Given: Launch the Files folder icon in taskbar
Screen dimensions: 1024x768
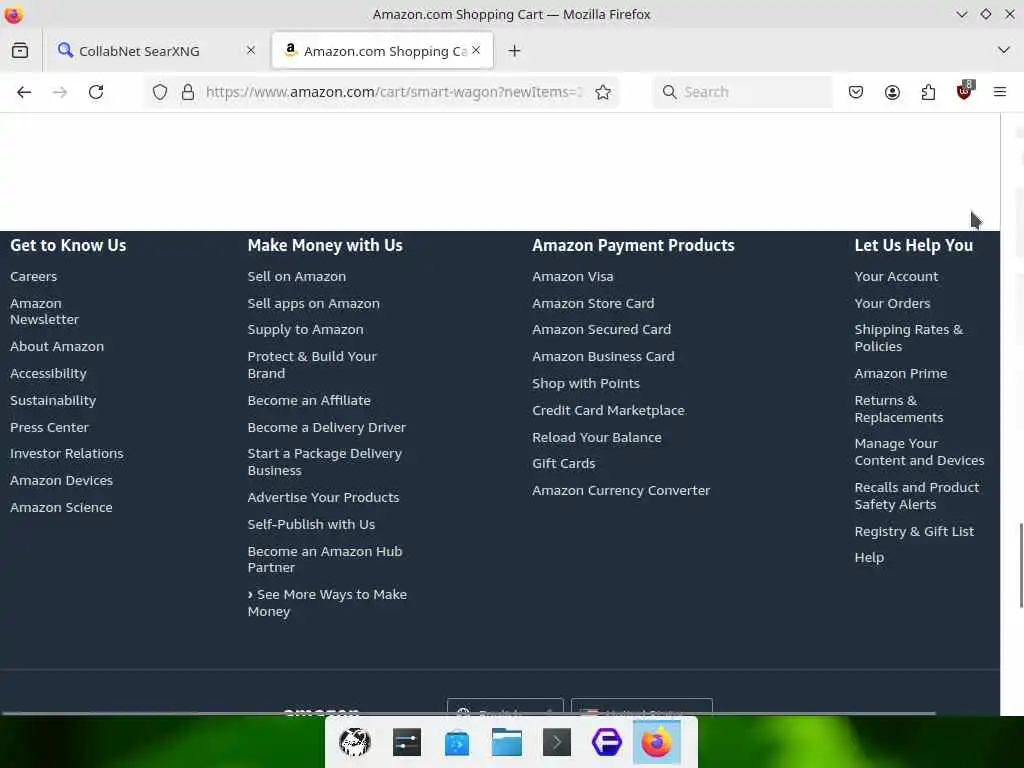Looking at the screenshot, I should coord(507,743).
